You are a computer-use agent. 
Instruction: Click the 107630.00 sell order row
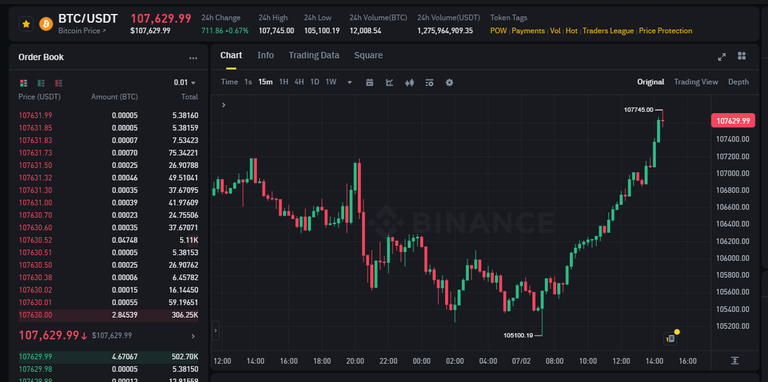coord(108,315)
